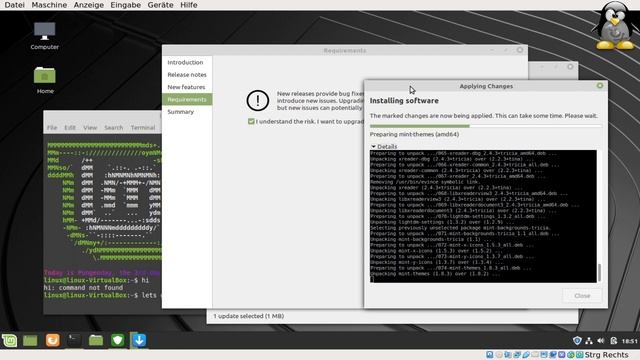Image resolution: width=640 pixels, height=360 pixels.
Task: Click the Applying Changes title bar text
Action: click(x=486, y=86)
